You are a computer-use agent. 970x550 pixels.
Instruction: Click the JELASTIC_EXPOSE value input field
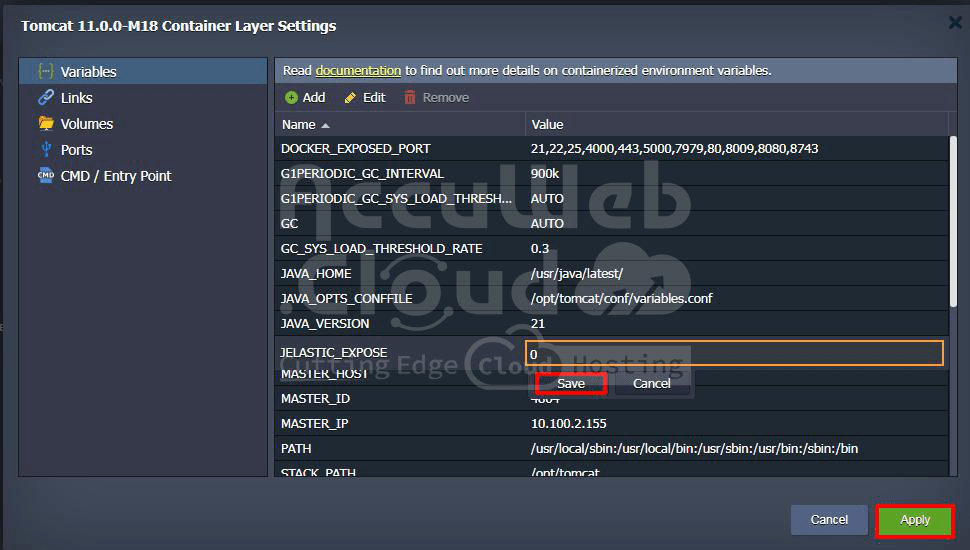734,353
